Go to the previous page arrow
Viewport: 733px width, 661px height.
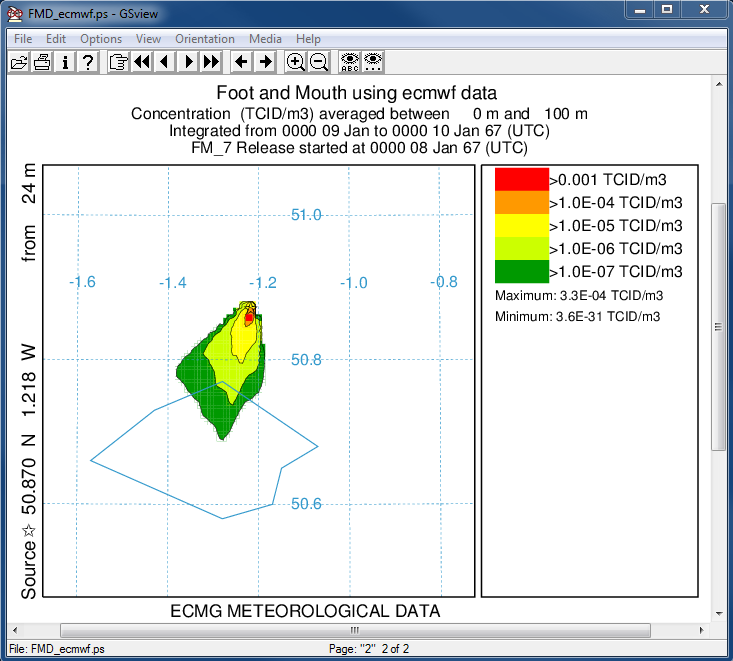(165, 62)
